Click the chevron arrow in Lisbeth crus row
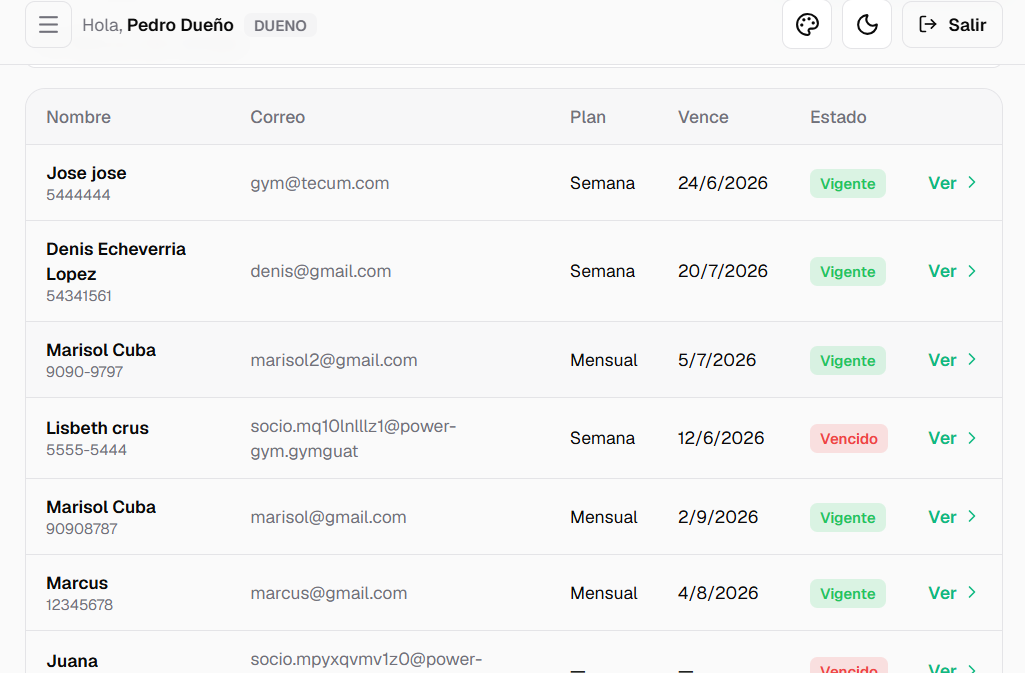Screen dimensions: 1025x673 (972, 438)
